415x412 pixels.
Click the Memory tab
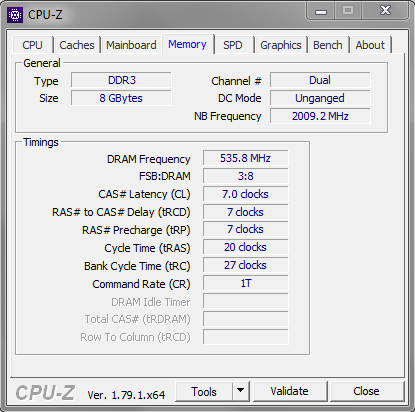(x=187, y=44)
